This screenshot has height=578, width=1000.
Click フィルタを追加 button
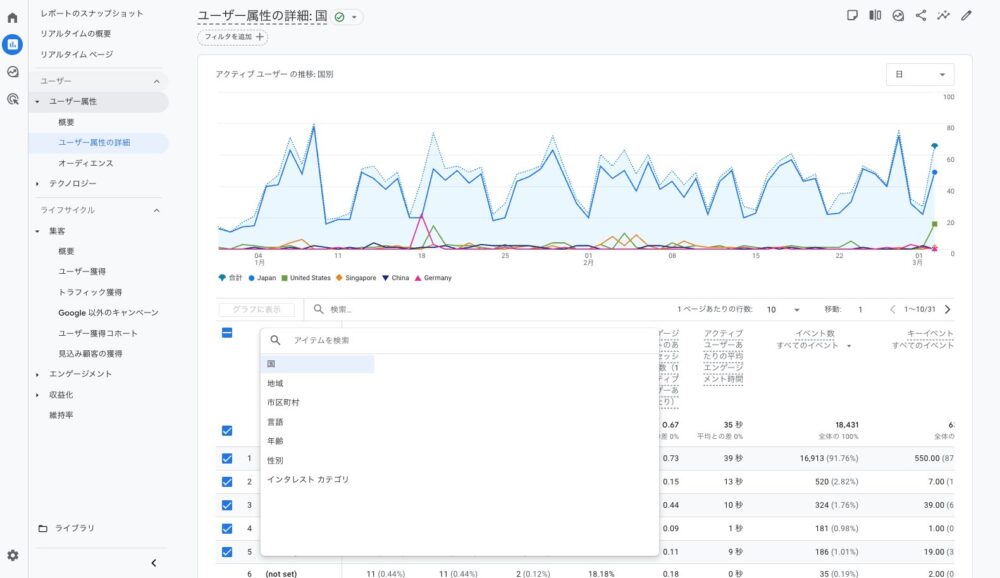[233, 37]
